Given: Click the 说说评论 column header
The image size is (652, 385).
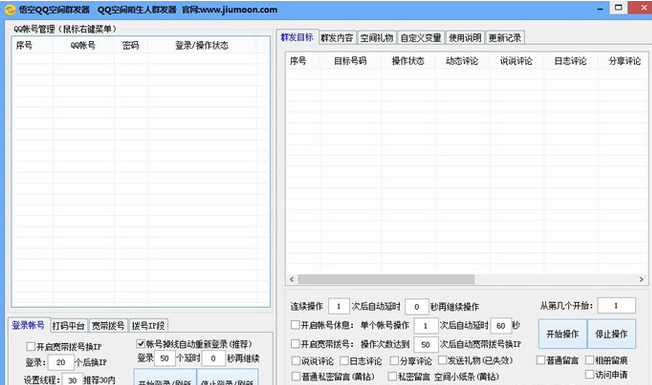Looking at the screenshot, I should pyautogui.click(x=516, y=61).
